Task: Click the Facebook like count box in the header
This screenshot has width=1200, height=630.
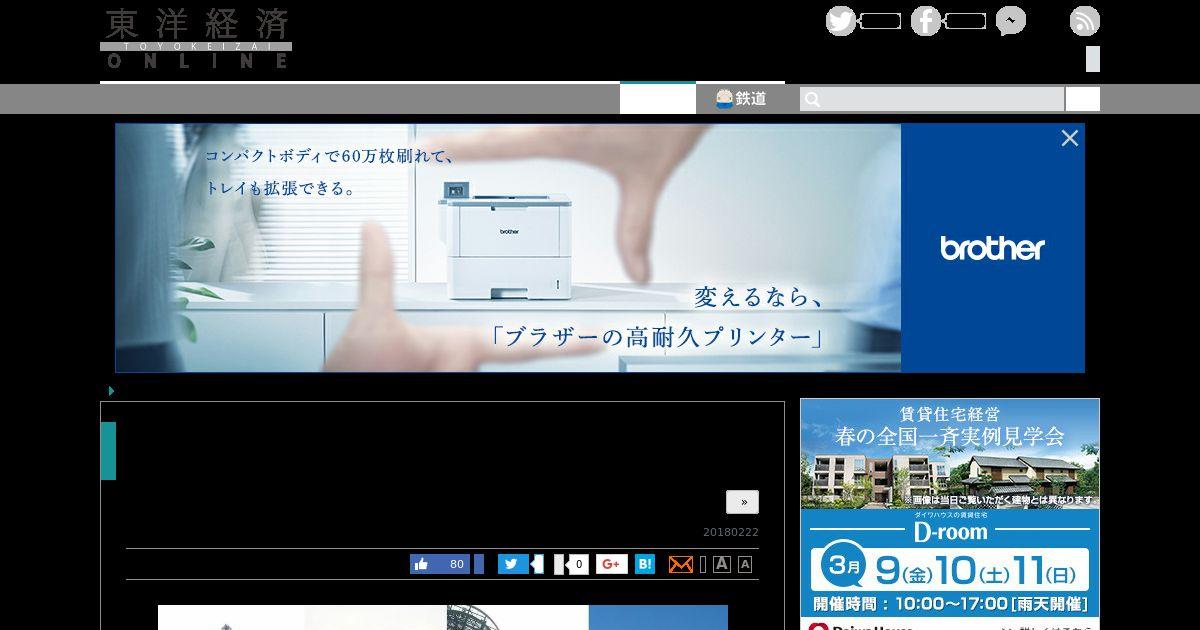Action: [965, 21]
